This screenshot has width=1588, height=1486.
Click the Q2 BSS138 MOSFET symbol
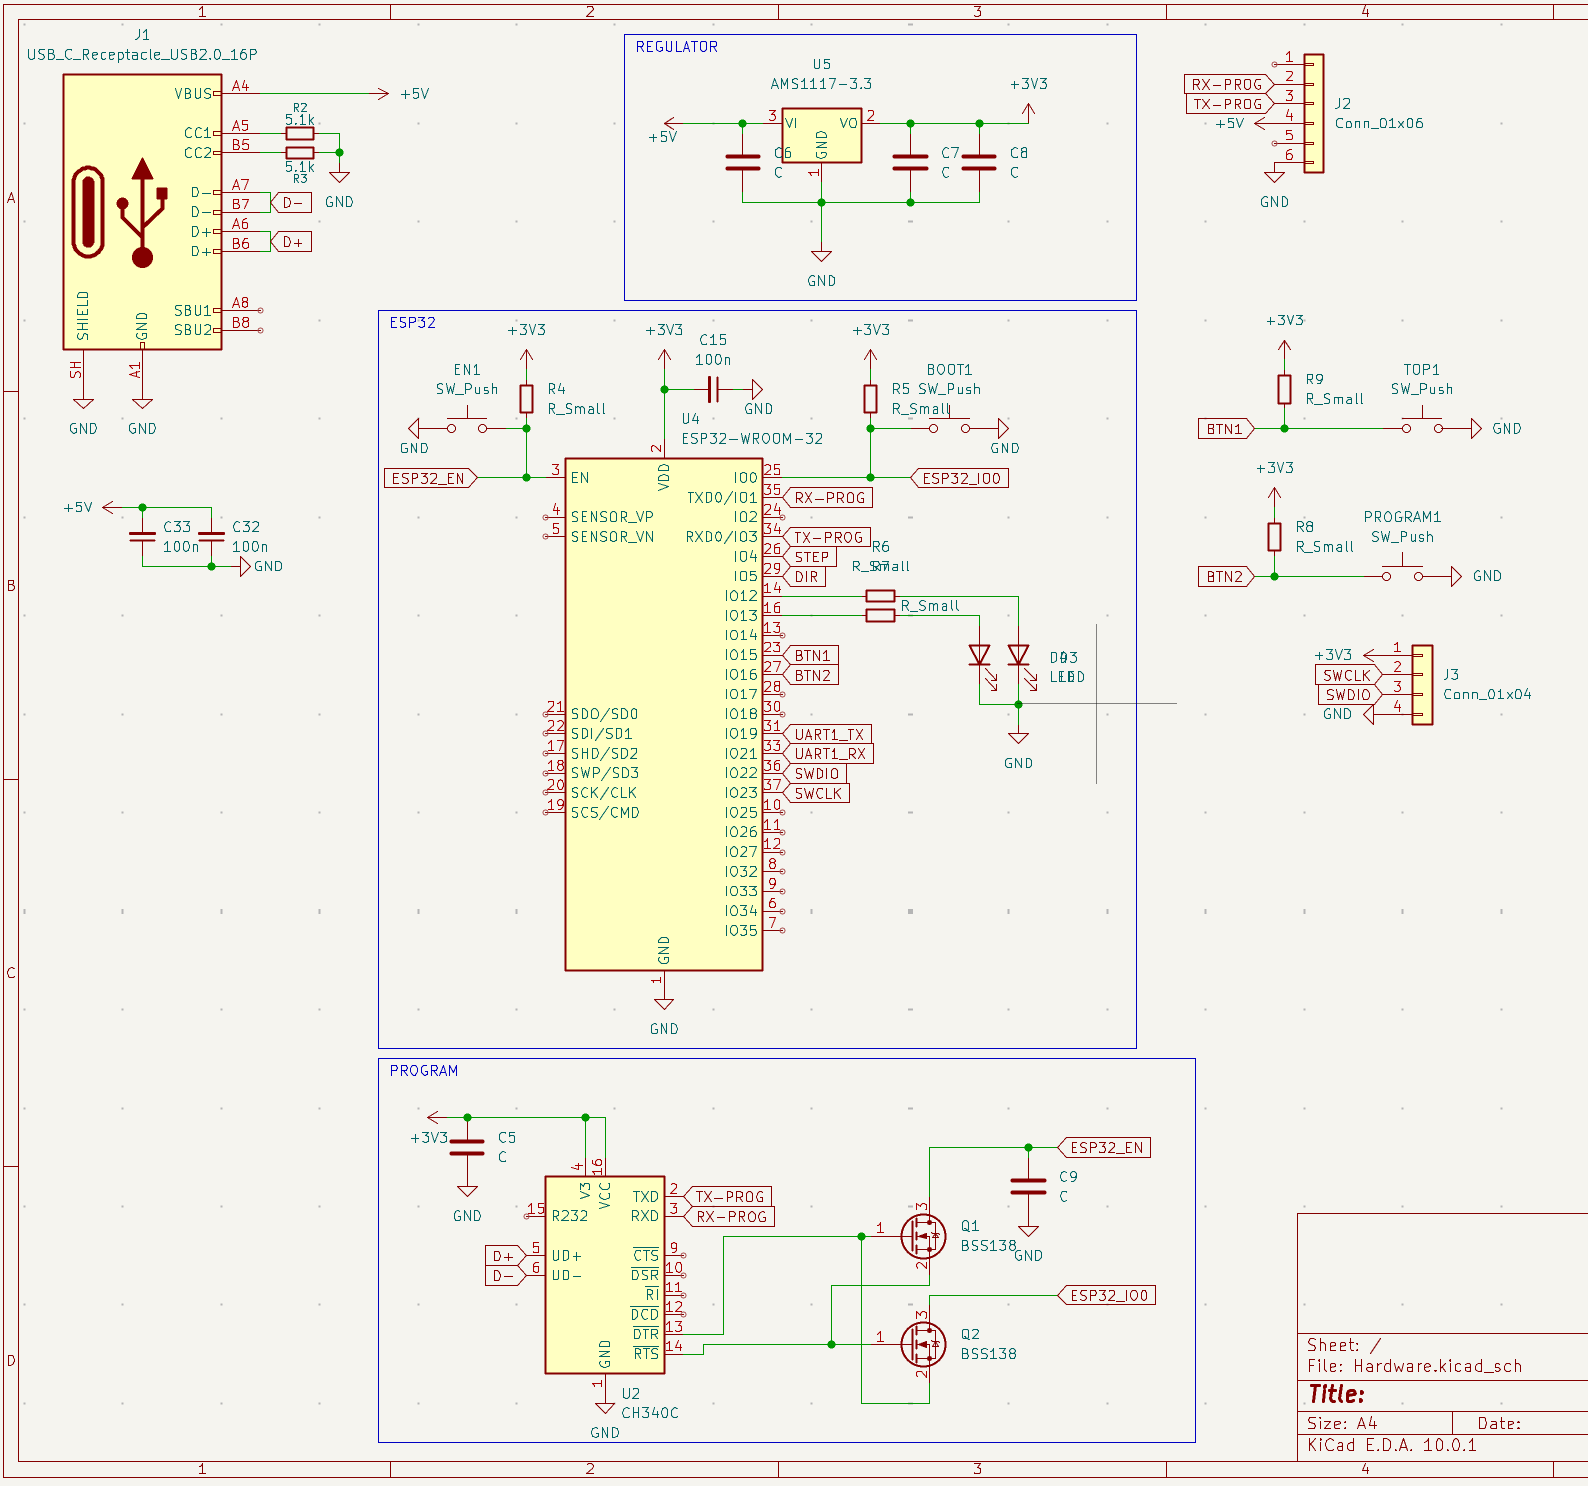922,1344
